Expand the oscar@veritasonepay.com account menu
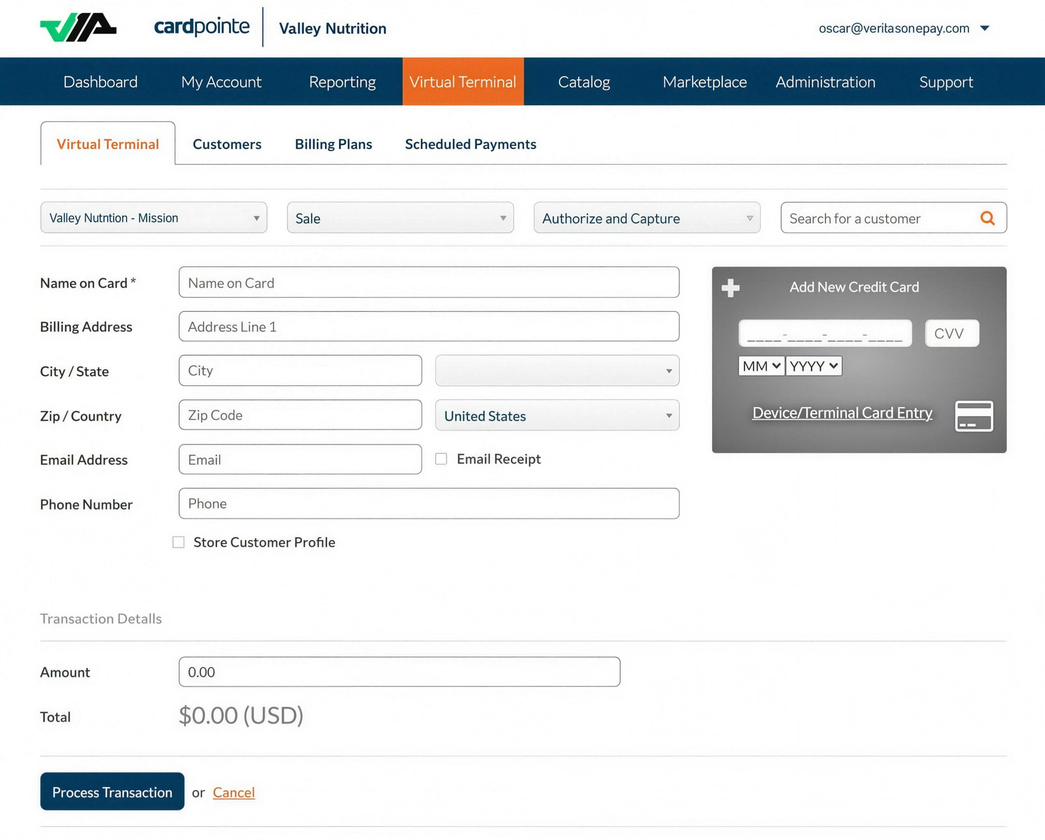The height and width of the screenshot is (840, 1045). [904, 28]
